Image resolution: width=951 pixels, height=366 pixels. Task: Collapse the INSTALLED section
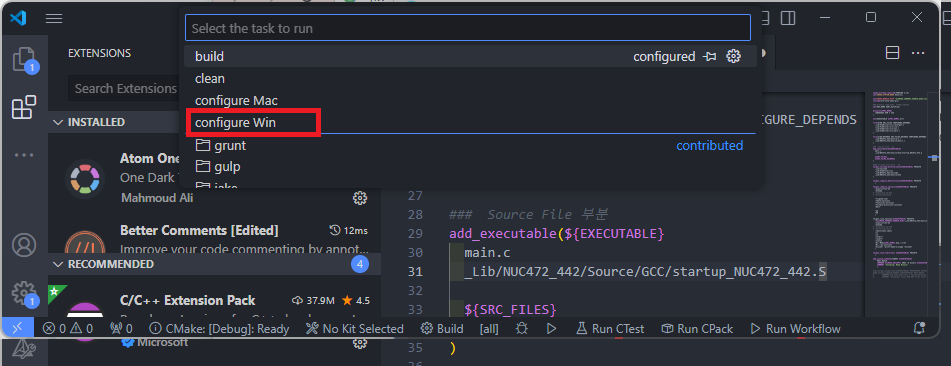(214, 122)
